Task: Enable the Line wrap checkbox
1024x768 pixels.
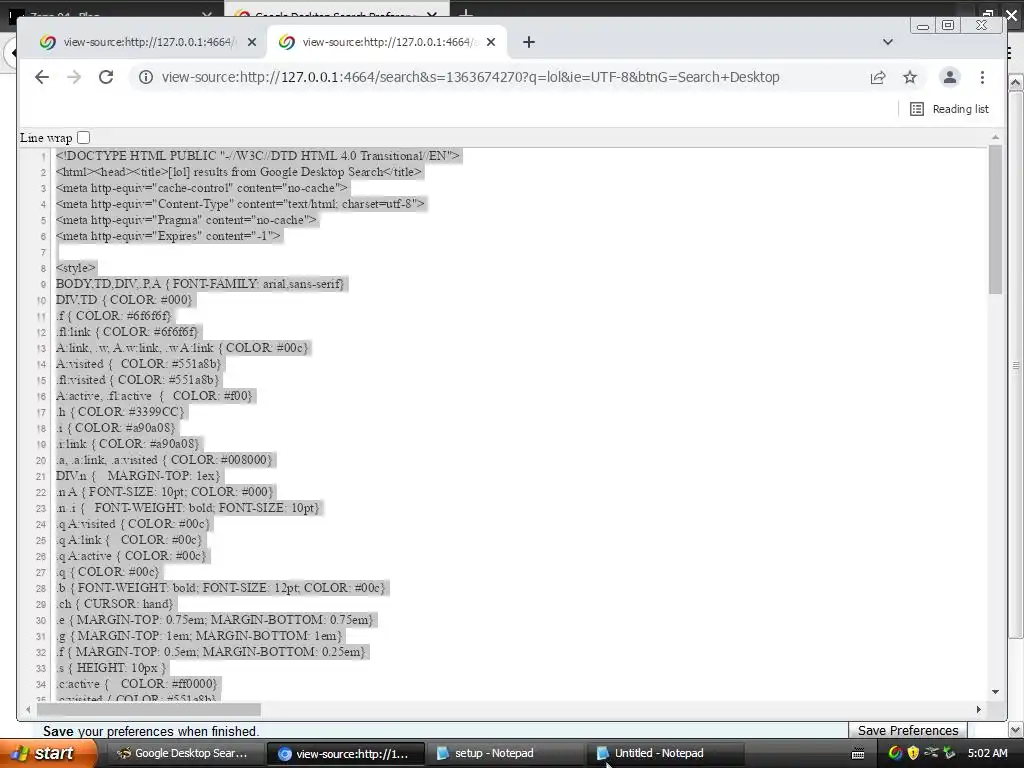Action: click(84, 138)
